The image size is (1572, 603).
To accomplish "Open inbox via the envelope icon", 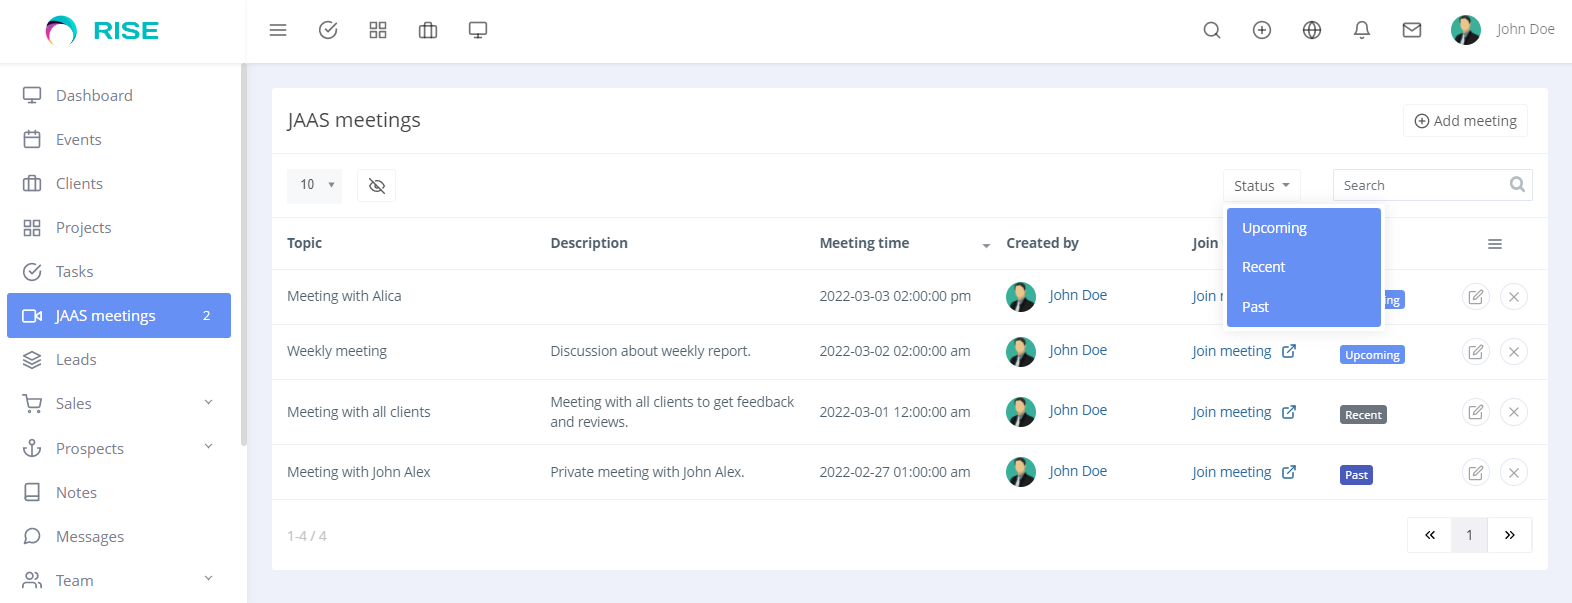I will point(1411,30).
